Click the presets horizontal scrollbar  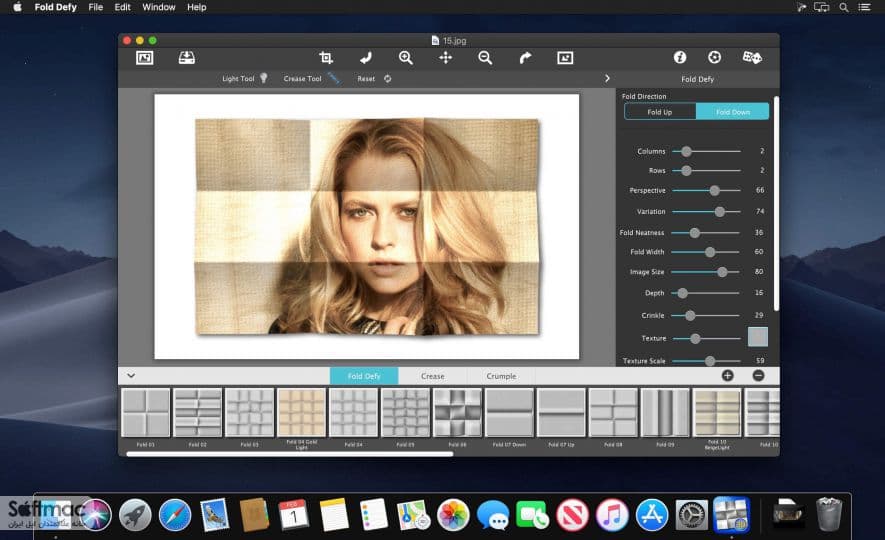pyautogui.click(x=290, y=453)
